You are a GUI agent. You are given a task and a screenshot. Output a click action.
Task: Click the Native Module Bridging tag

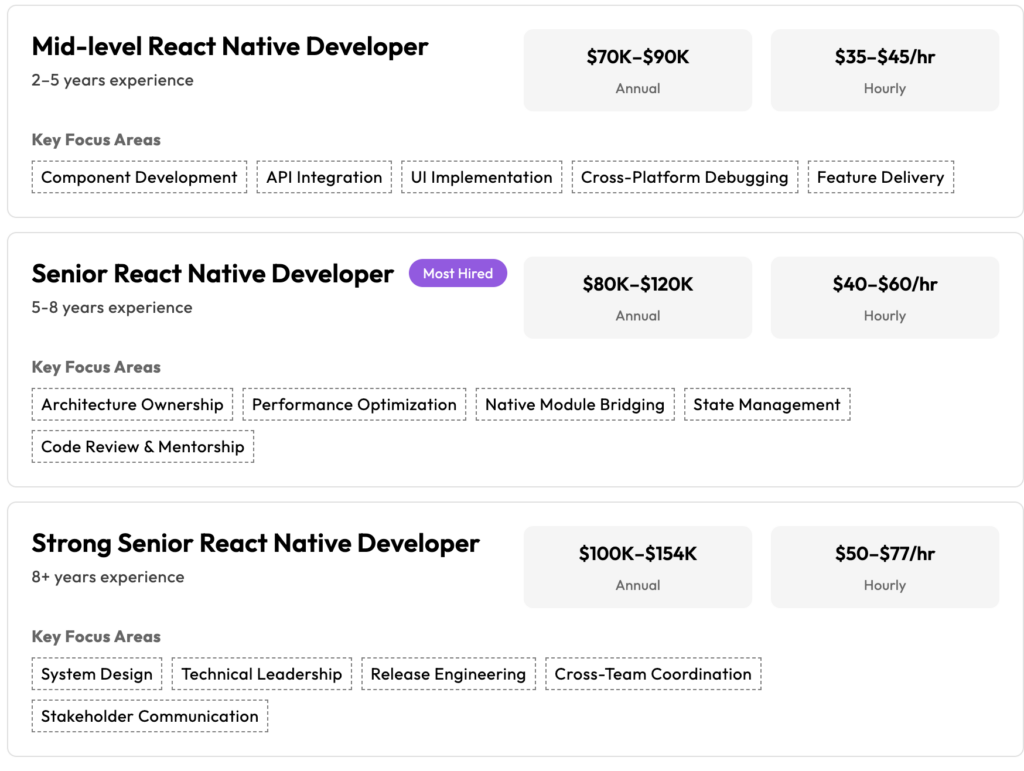pos(575,404)
